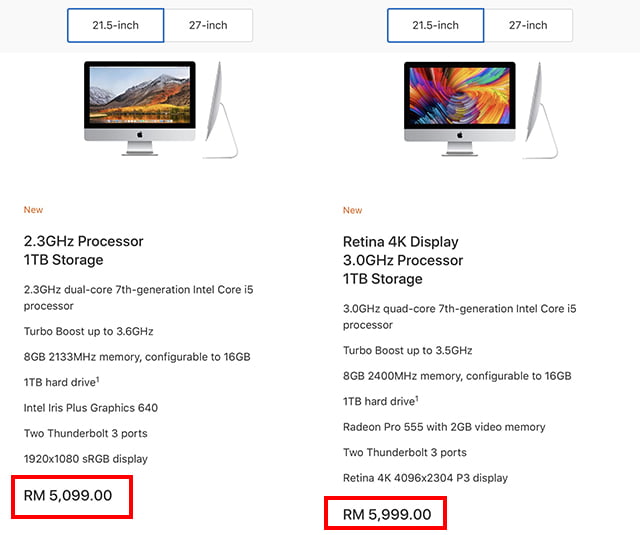Click the orange New label above 2.3GHz Processor
The height and width of the screenshot is (535, 640).
pos(33,210)
